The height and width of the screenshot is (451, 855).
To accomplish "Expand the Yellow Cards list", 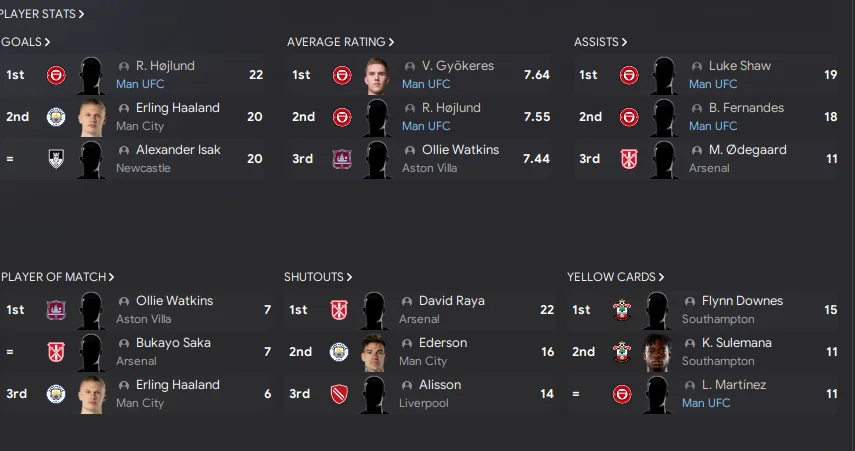I will (615, 277).
